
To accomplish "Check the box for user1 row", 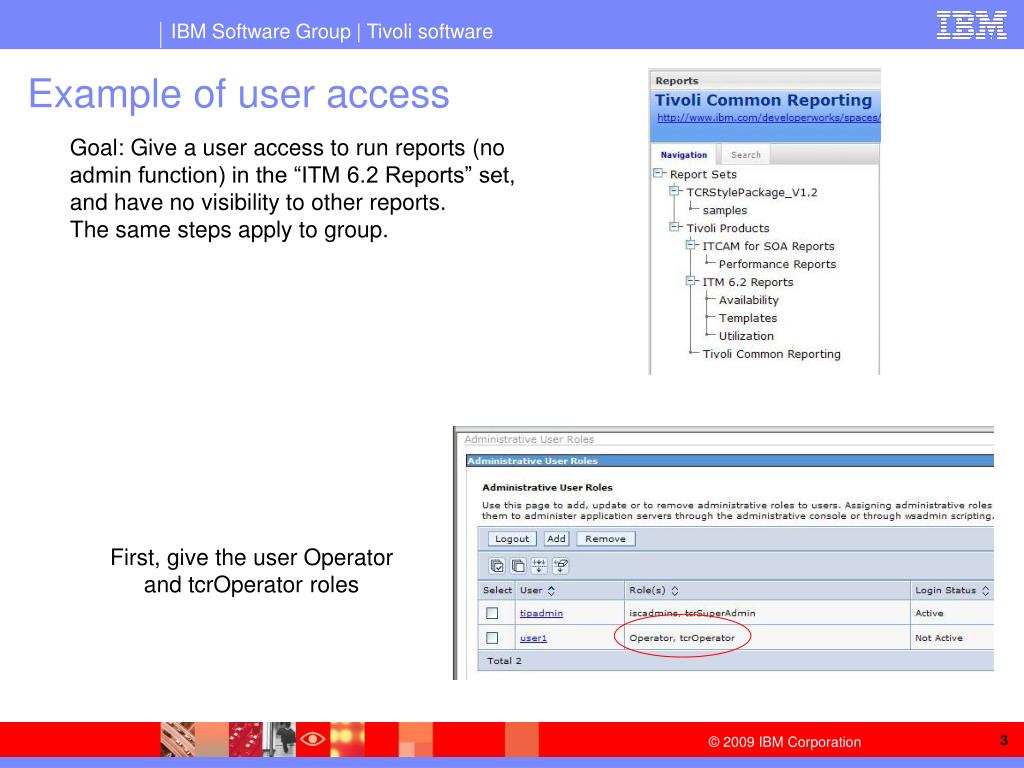I will [492, 638].
